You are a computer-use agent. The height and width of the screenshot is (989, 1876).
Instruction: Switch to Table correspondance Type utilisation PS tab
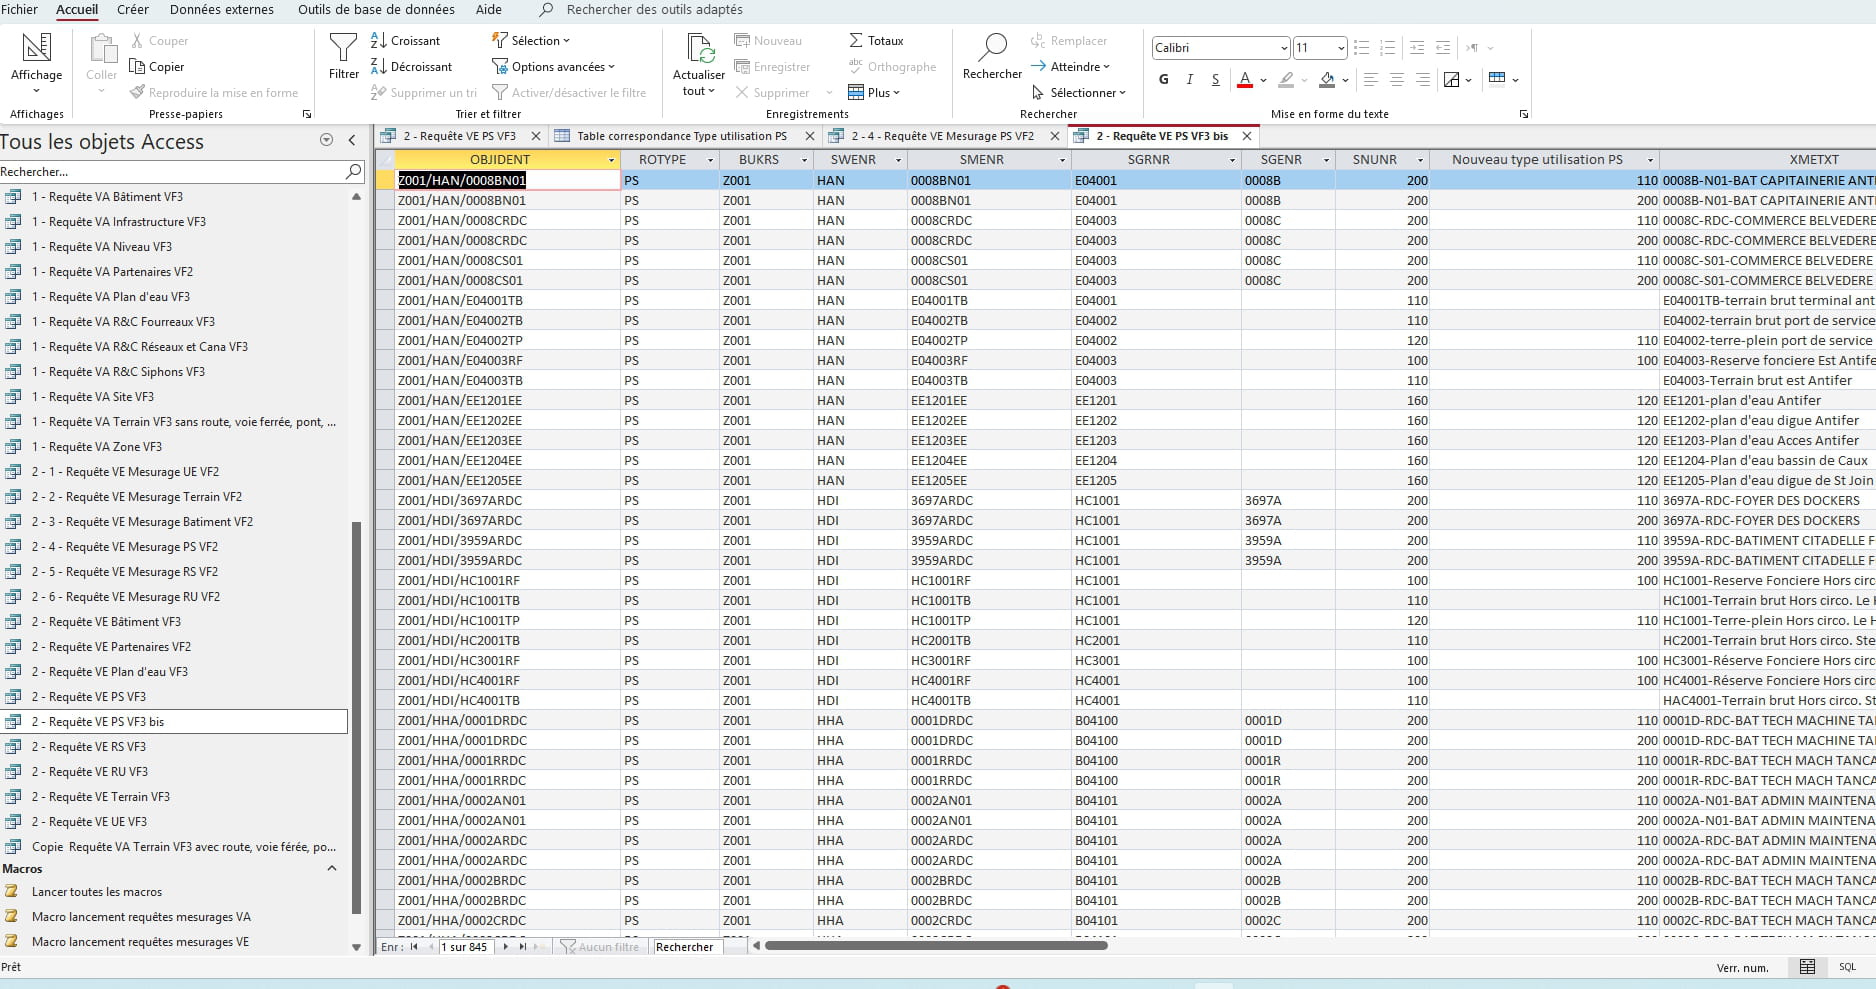681,136
